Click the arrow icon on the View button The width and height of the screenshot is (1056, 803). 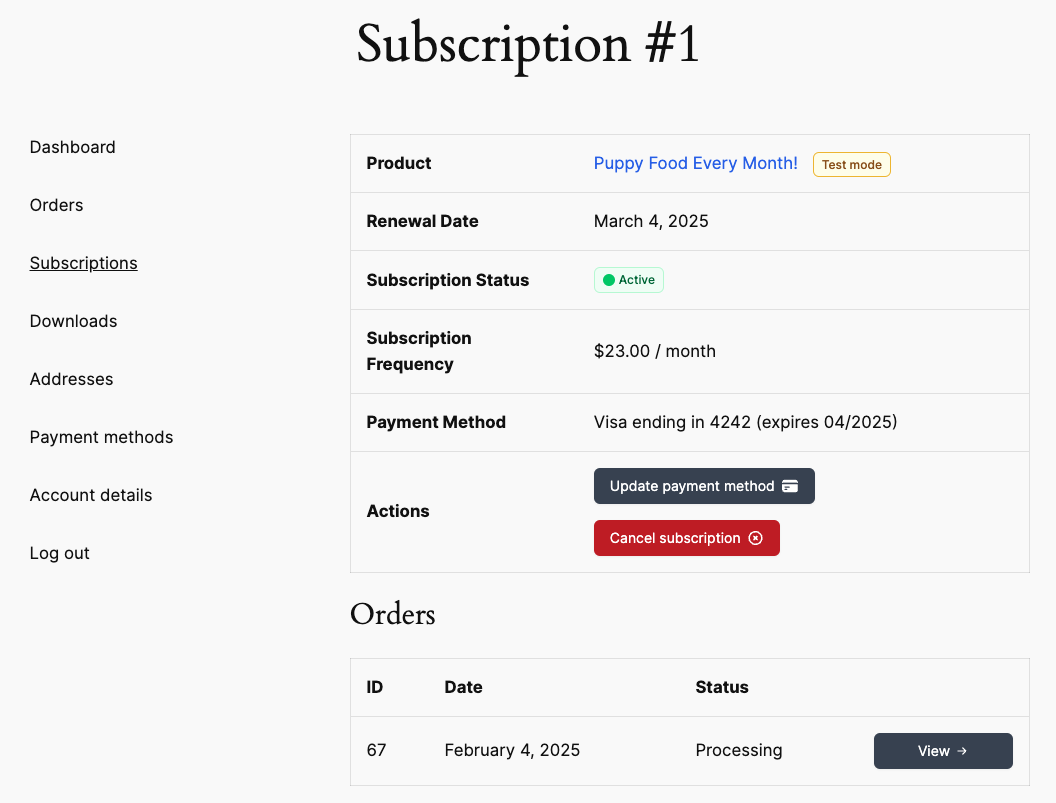pyautogui.click(x=962, y=751)
